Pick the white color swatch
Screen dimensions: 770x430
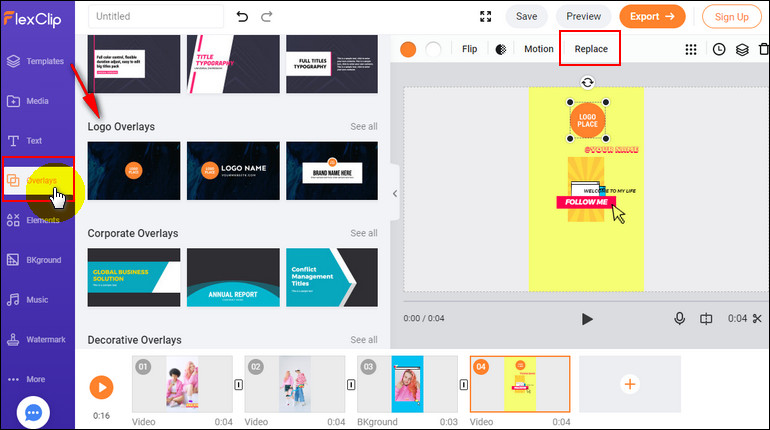tap(433, 49)
